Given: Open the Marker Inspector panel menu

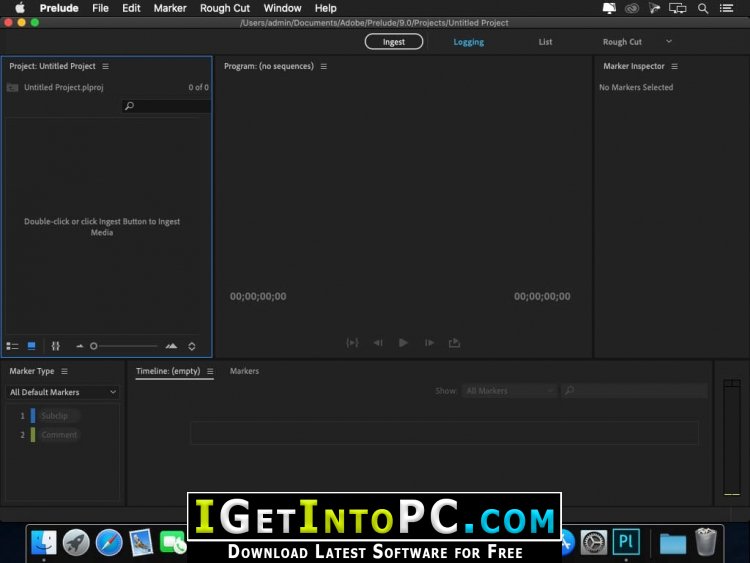Looking at the screenshot, I should click(x=674, y=66).
